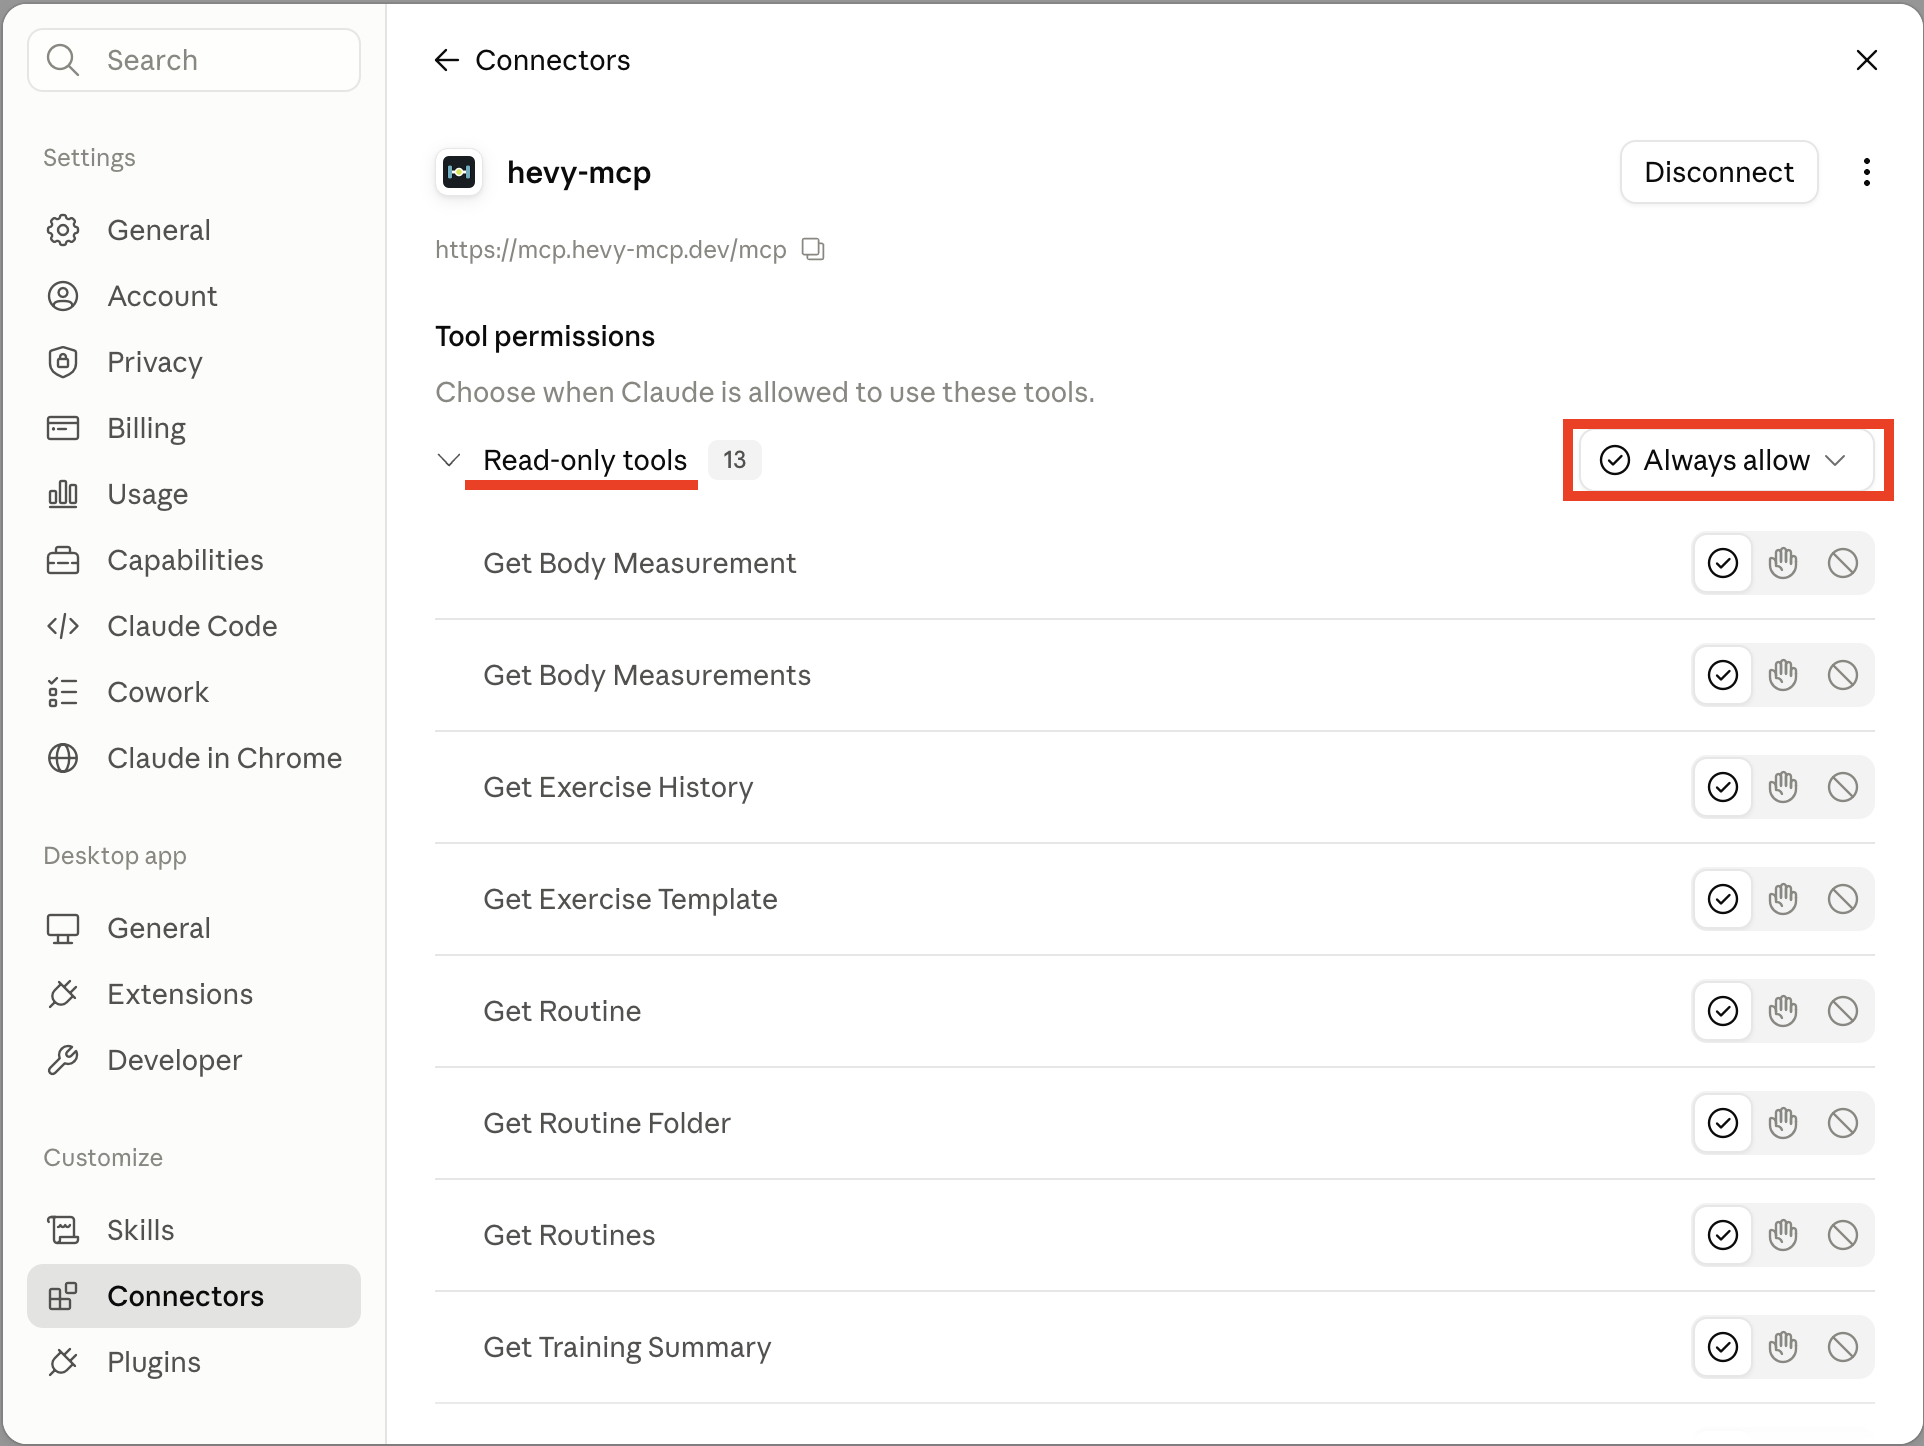Click the "Tool permissions" heading

click(545, 336)
